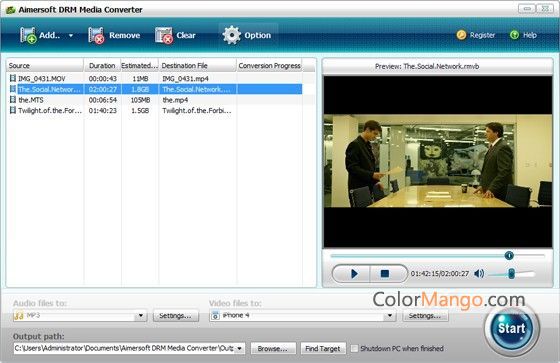560x363 pixels.
Task: Select the the.MTS source file
Action: pos(31,100)
